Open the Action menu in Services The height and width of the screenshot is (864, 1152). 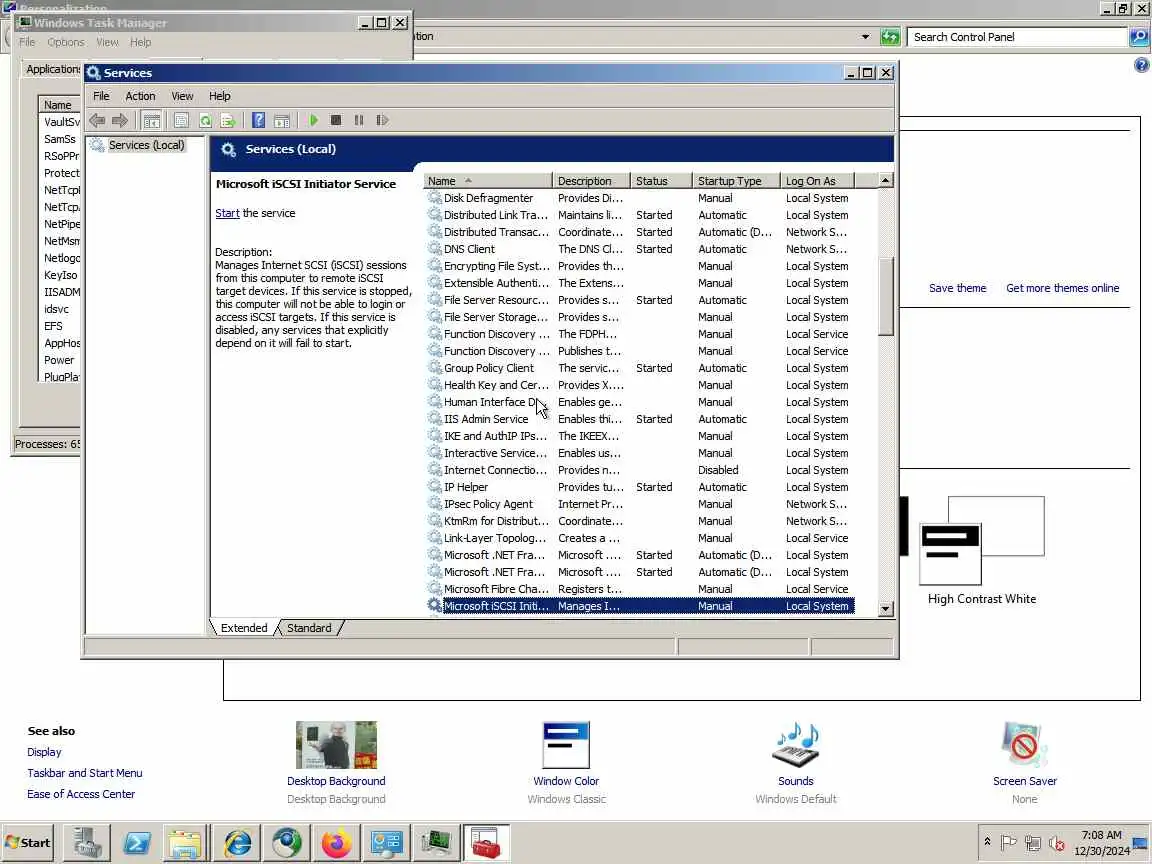[140, 96]
